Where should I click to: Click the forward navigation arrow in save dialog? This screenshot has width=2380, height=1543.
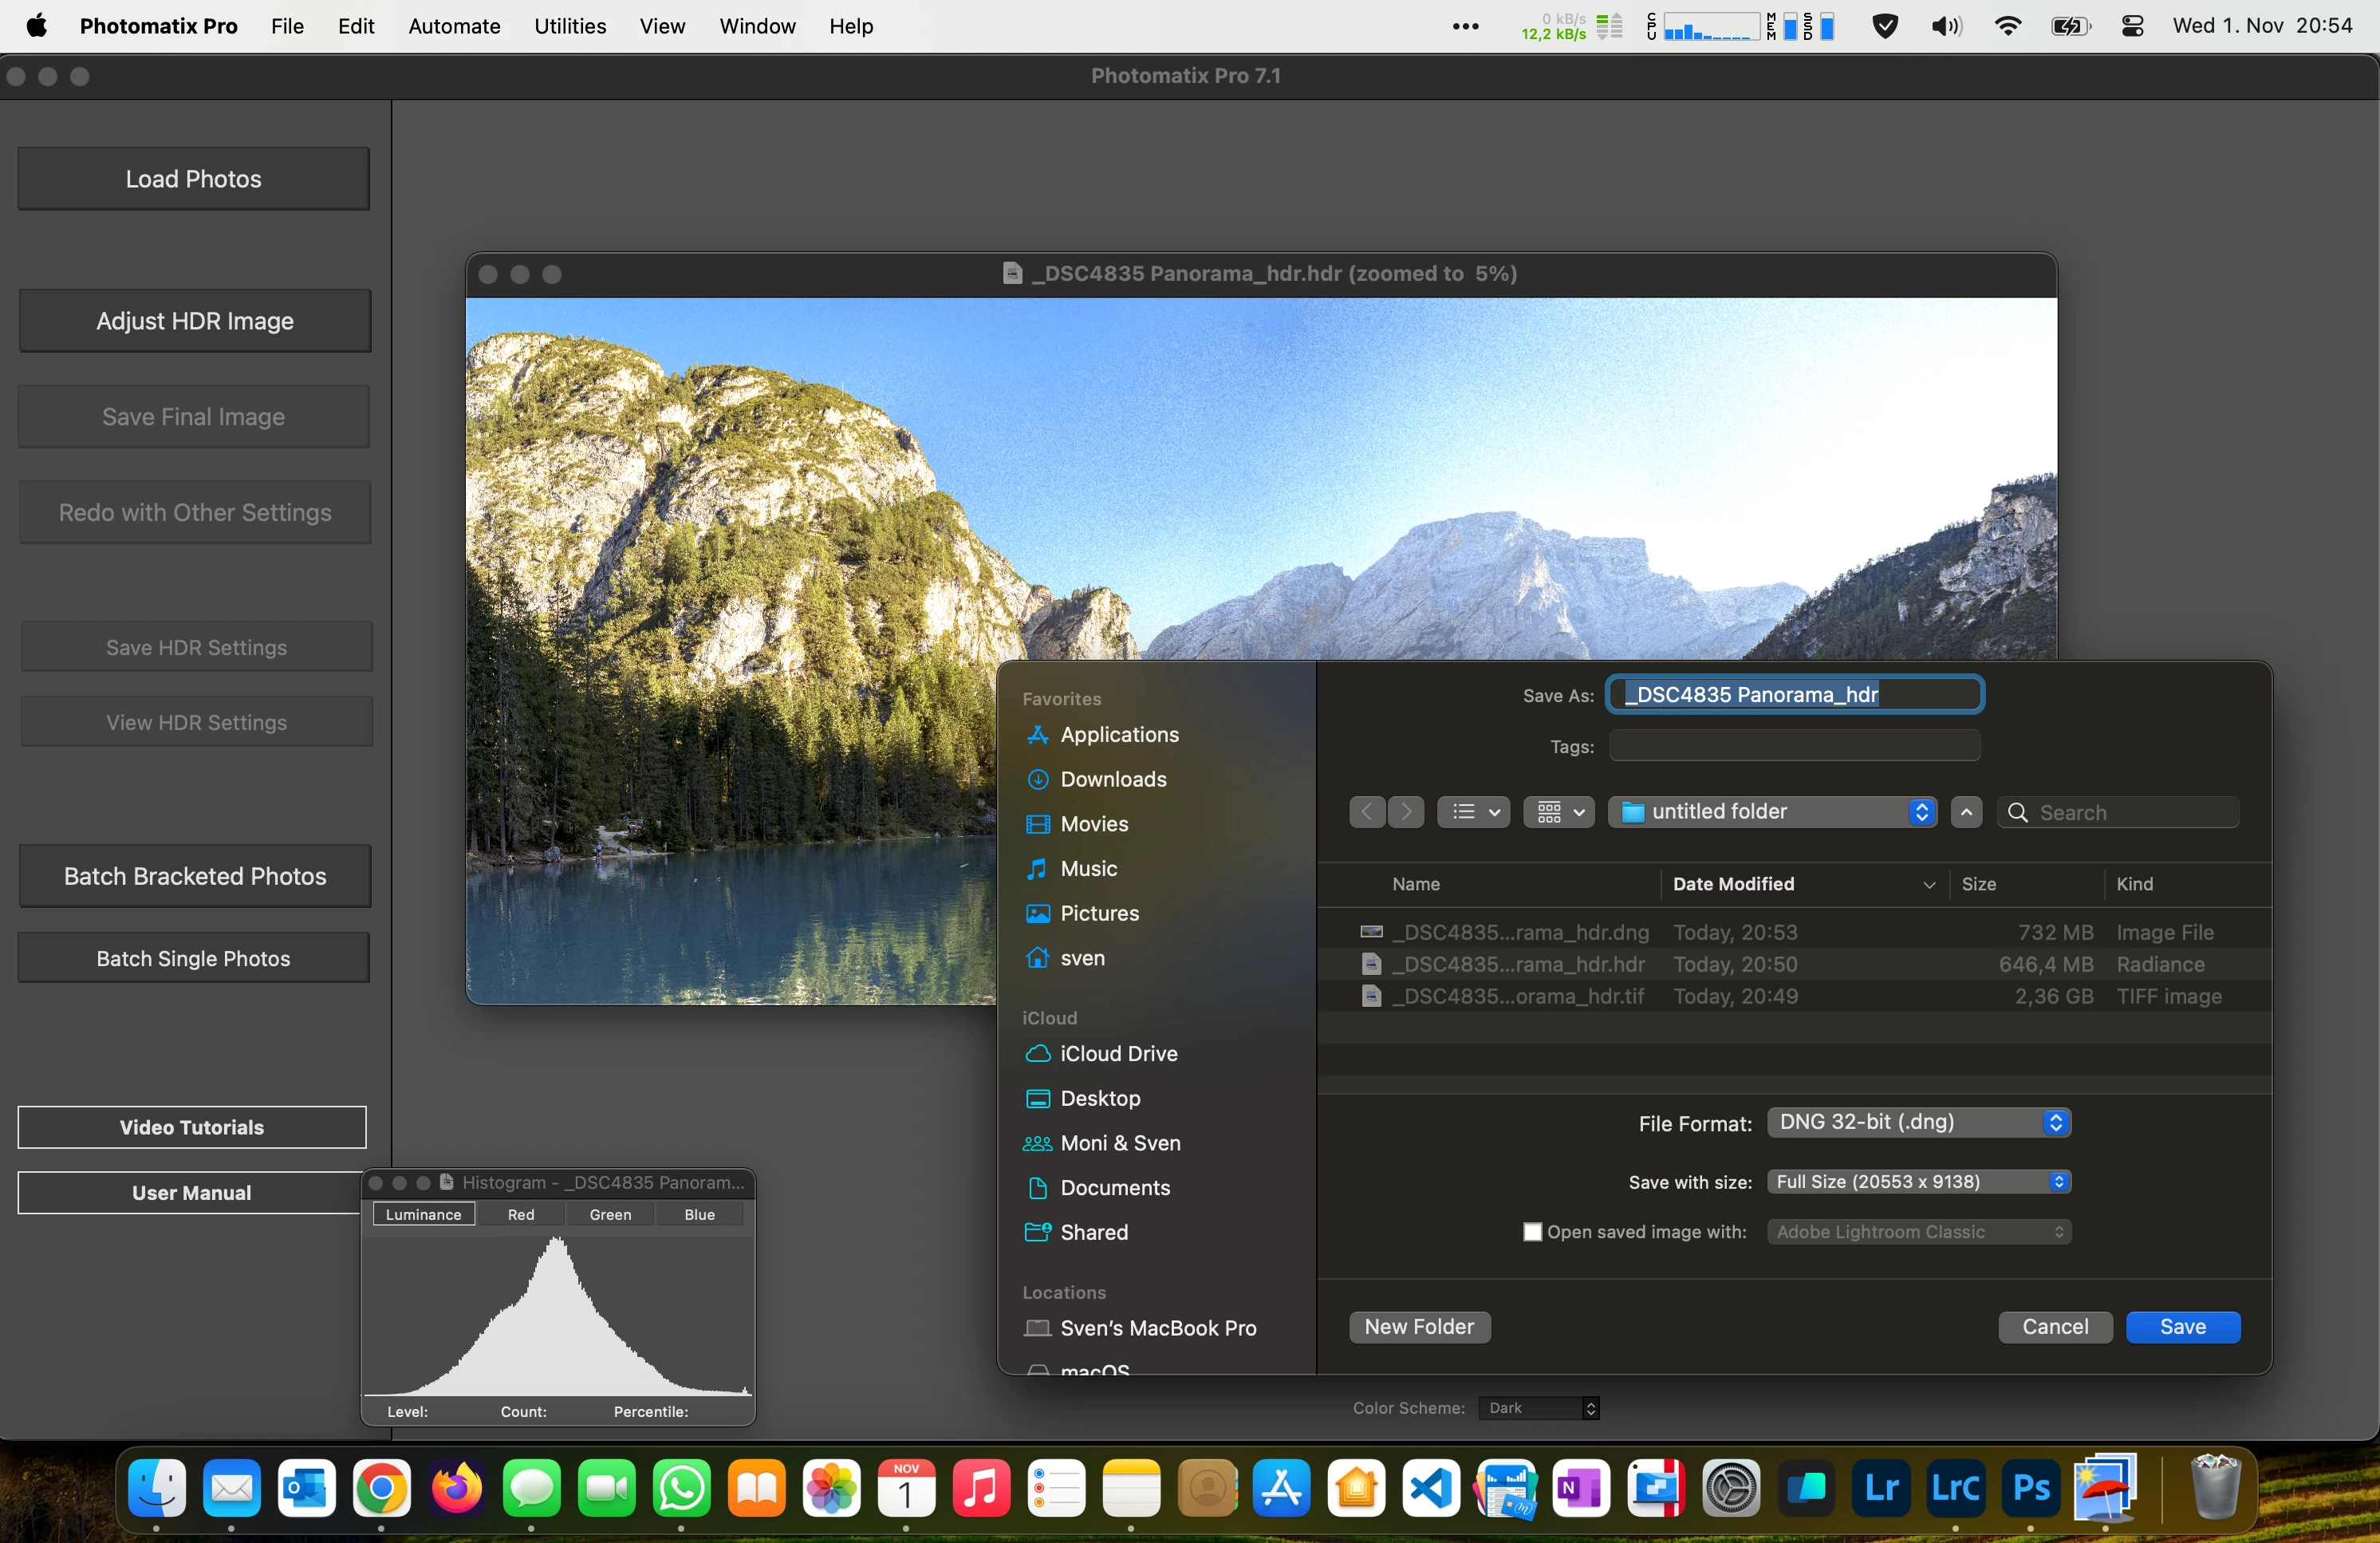[1406, 812]
